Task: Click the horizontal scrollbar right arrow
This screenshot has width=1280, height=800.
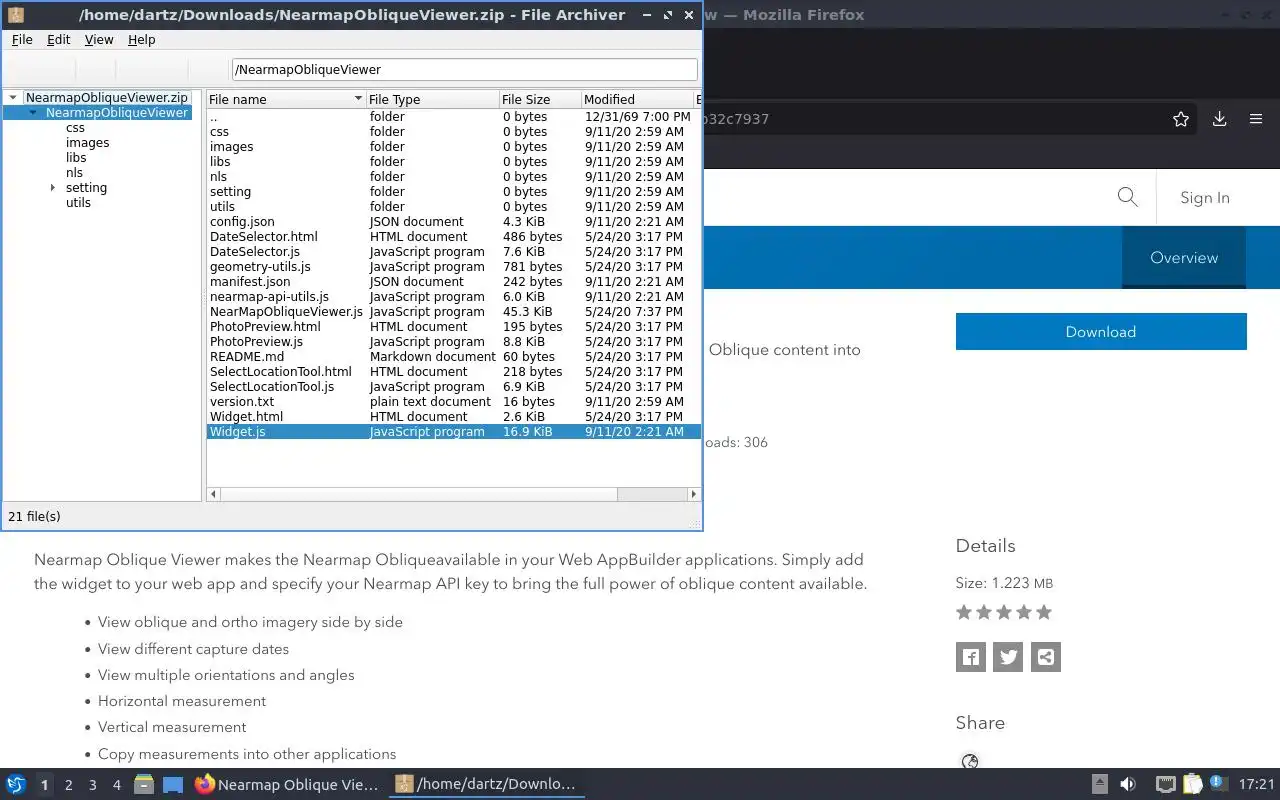Action: 694,494
